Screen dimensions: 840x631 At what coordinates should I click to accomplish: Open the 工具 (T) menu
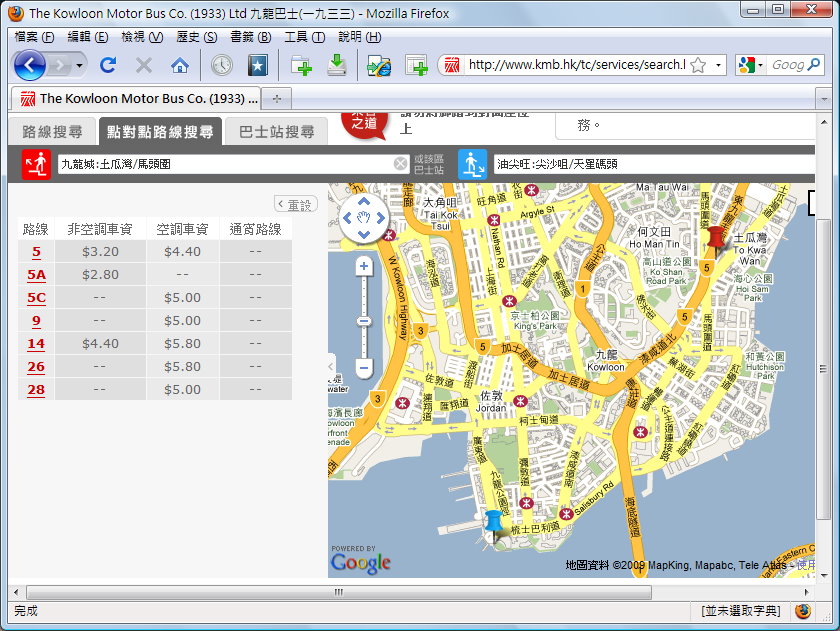pyautogui.click(x=304, y=37)
